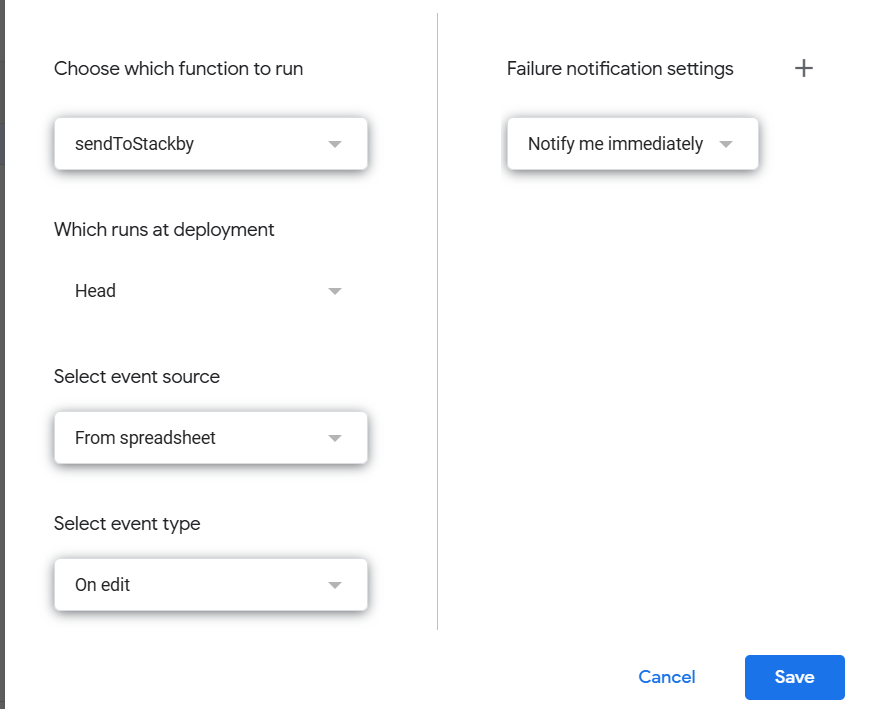Click the On edit text in event type
Screen dimensions: 869x709
tap(103, 584)
